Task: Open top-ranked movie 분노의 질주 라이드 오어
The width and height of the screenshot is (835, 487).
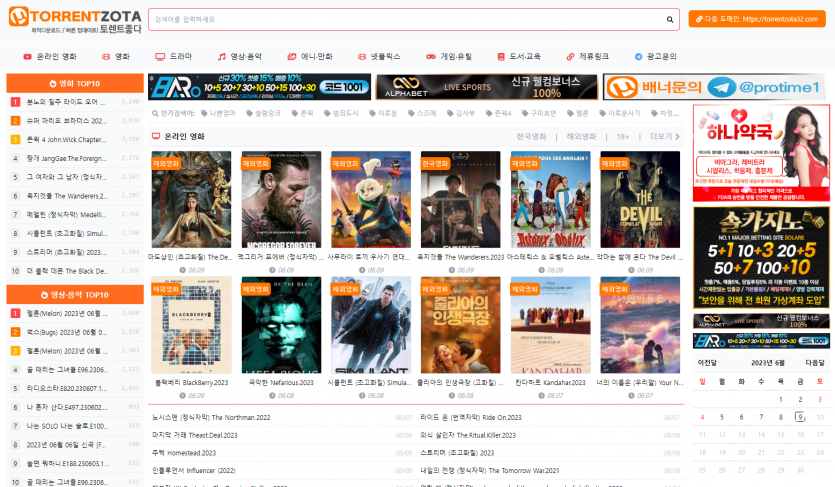Action: [x=66, y=102]
